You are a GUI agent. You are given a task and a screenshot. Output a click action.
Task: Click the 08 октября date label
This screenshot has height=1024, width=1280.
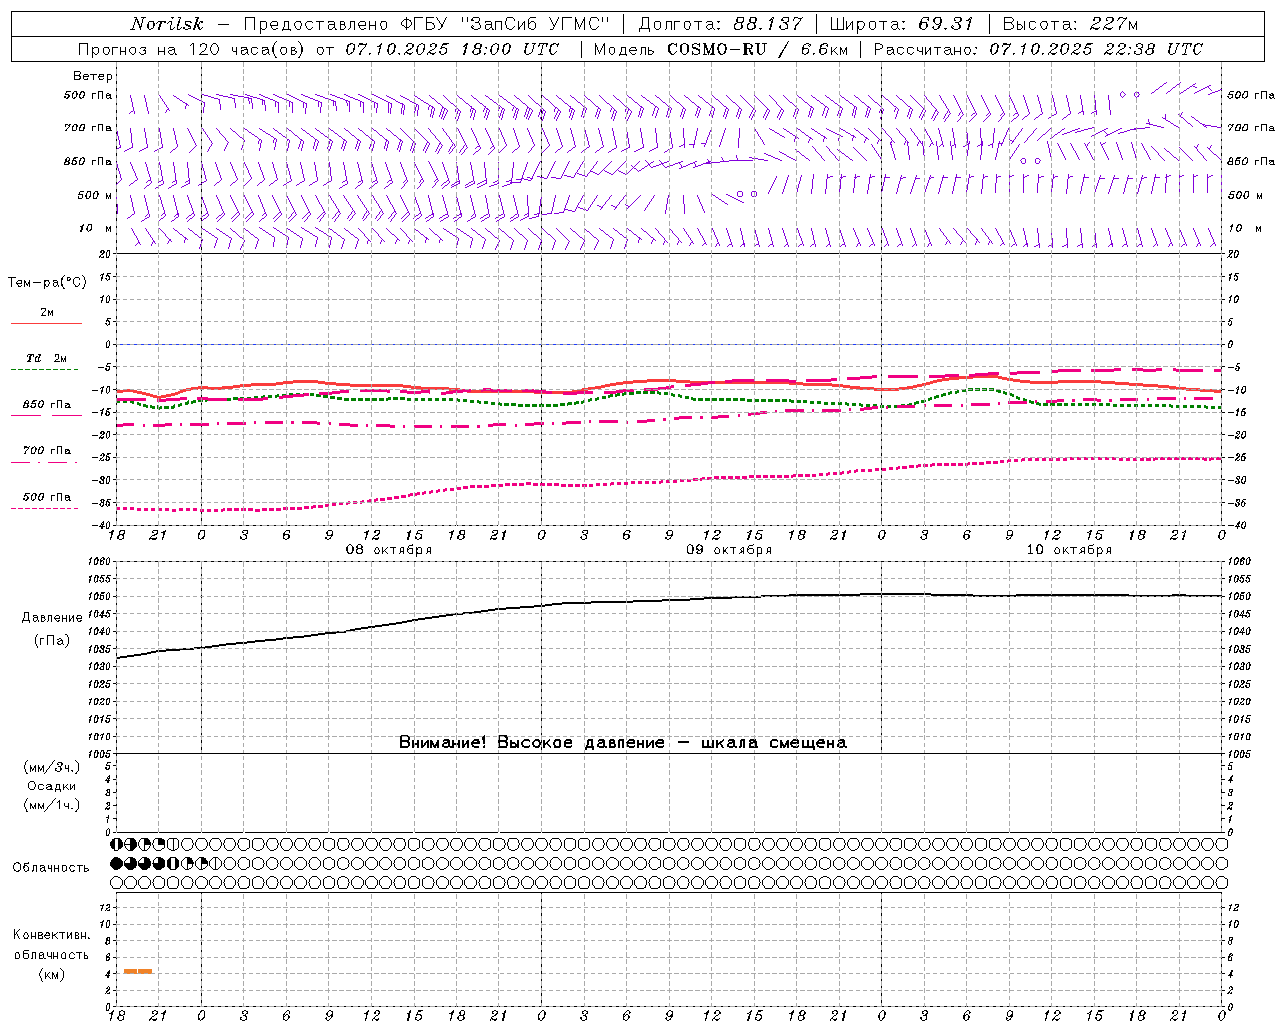point(389,550)
